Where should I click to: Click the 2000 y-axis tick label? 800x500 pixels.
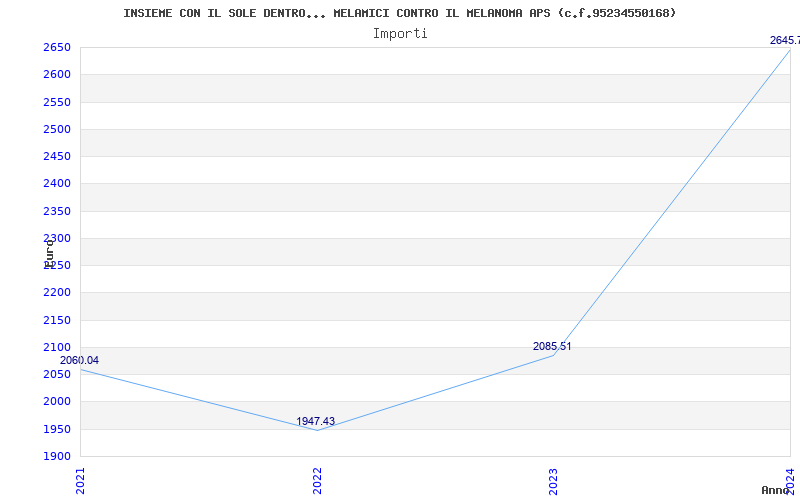click(x=57, y=401)
